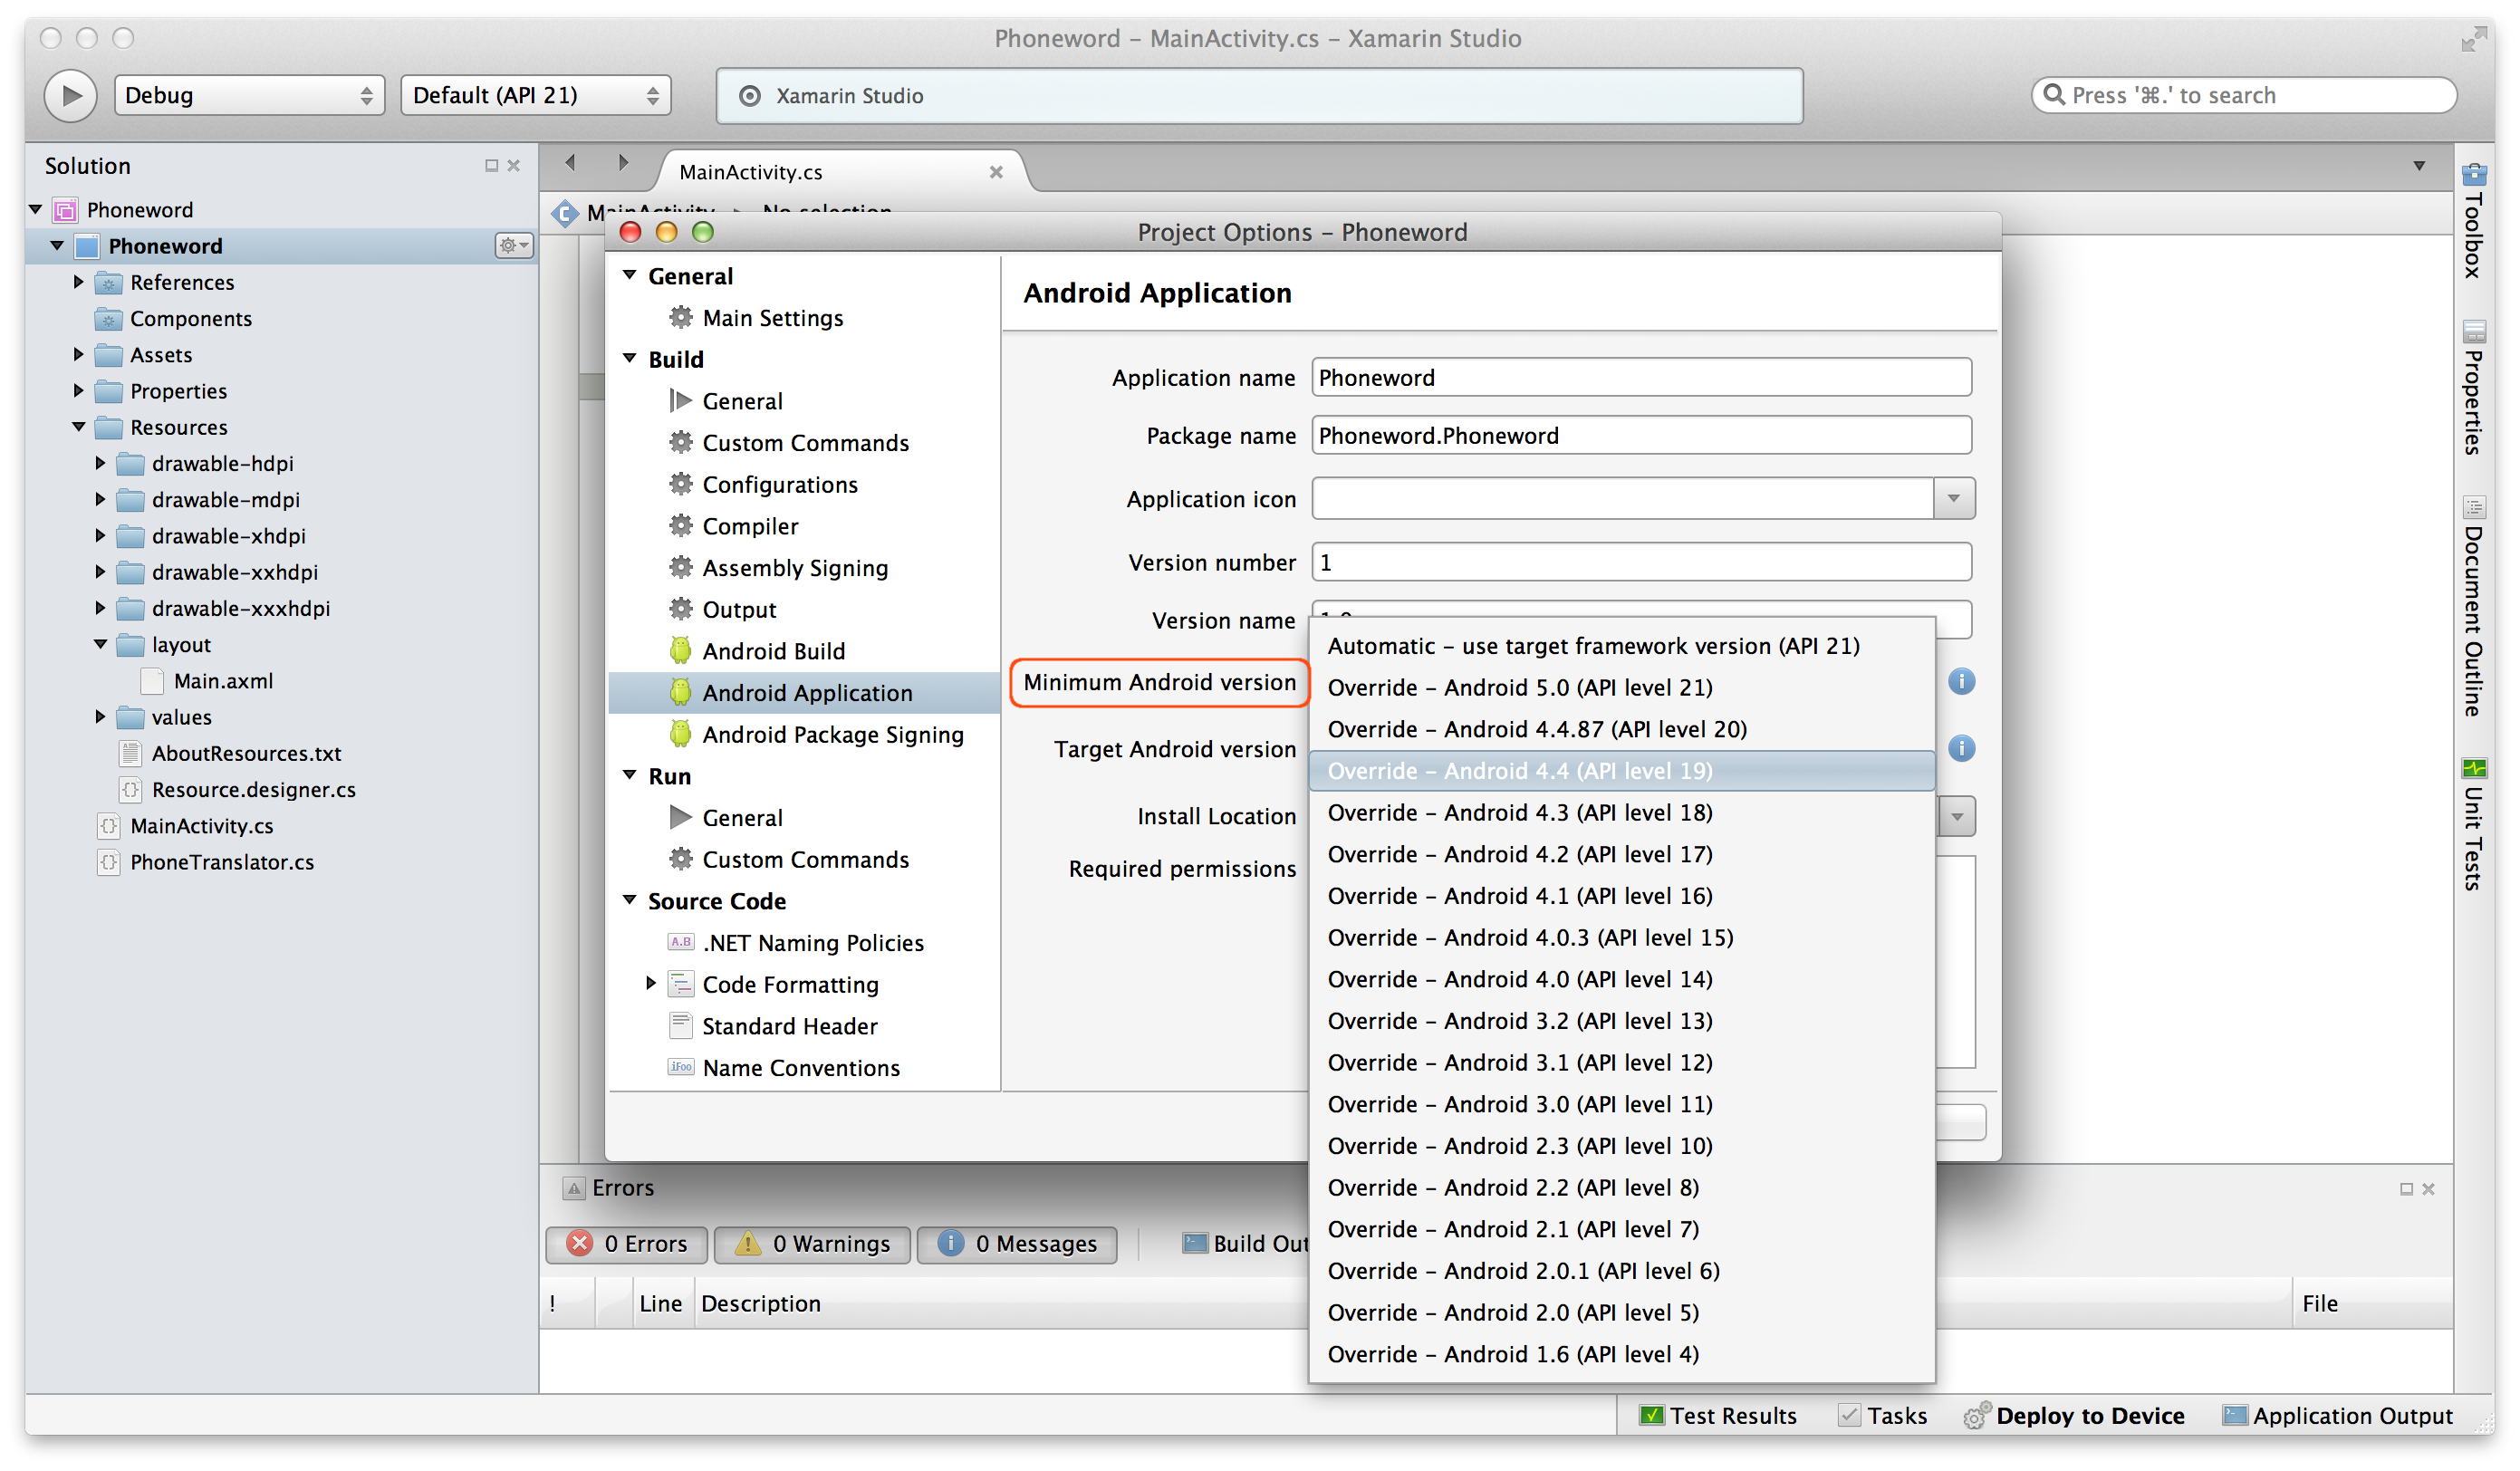Screen dimensions: 2520x1471
Task: Toggle the 0 Messages filter button
Action: click(x=1016, y=1243)
